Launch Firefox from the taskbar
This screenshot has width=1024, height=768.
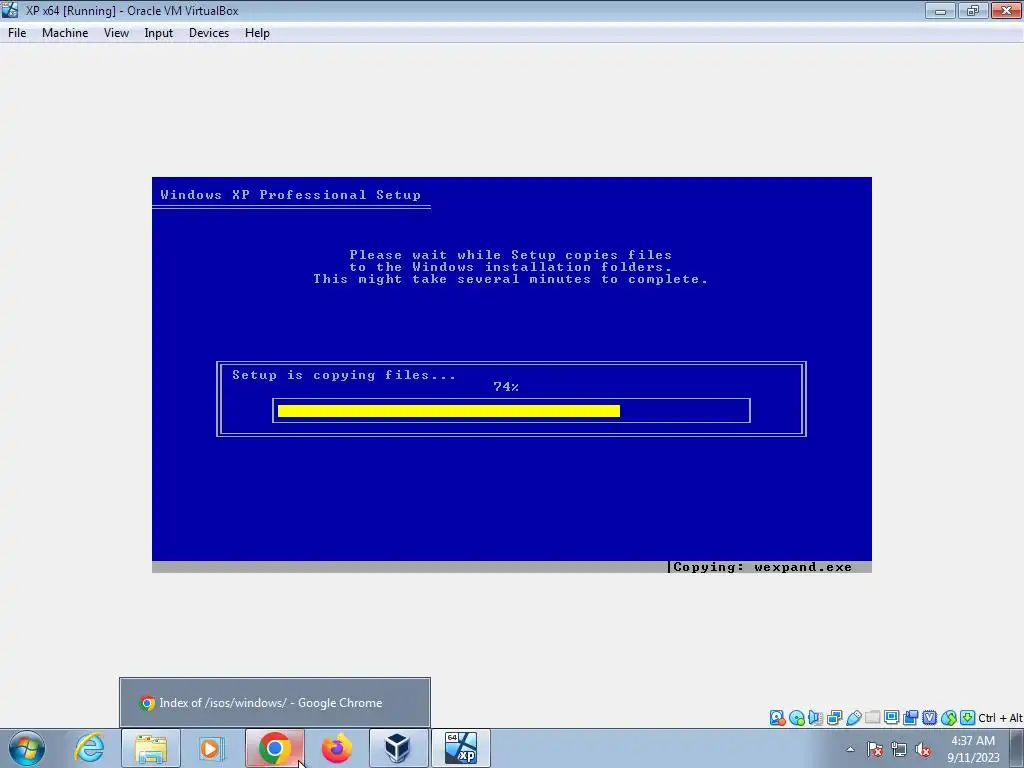point(337,748)
